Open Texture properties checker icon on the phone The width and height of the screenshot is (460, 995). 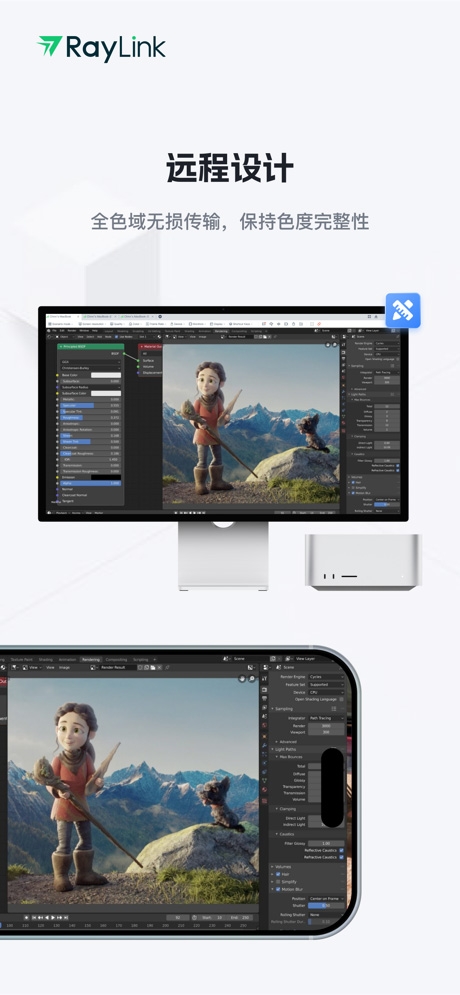(265, 801)
